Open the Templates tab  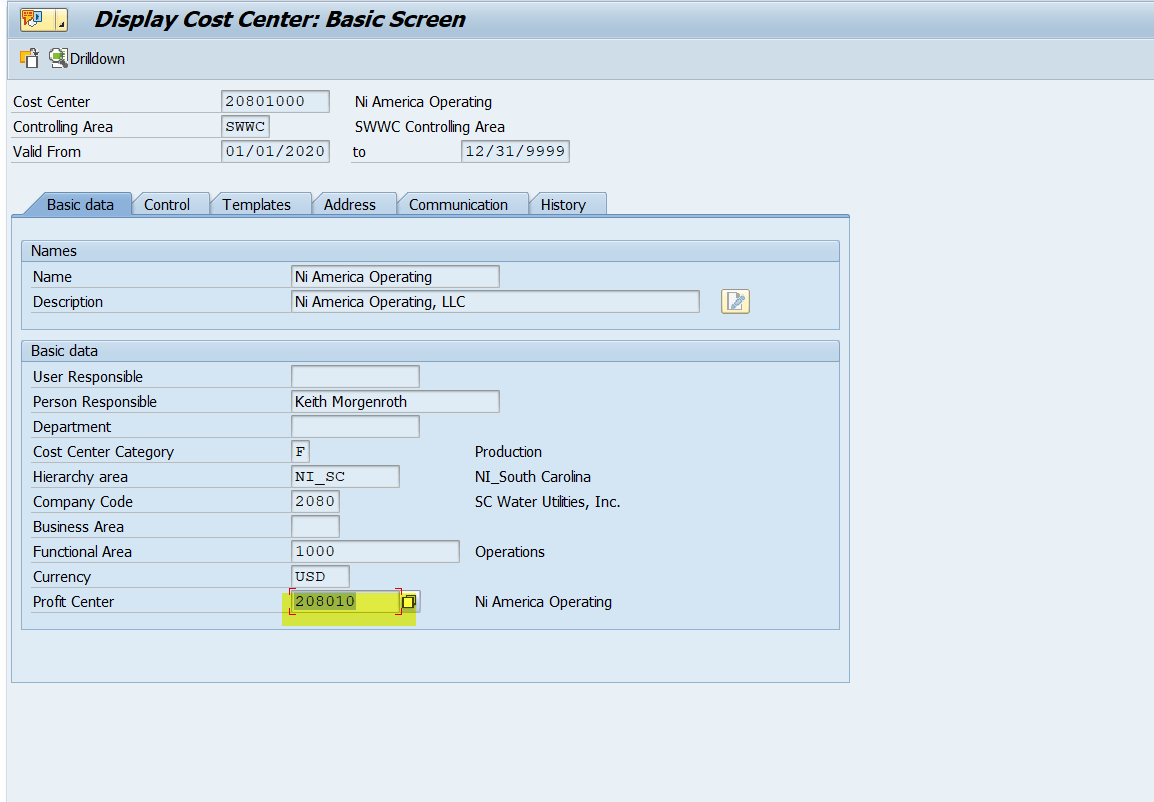coord(256,204)
